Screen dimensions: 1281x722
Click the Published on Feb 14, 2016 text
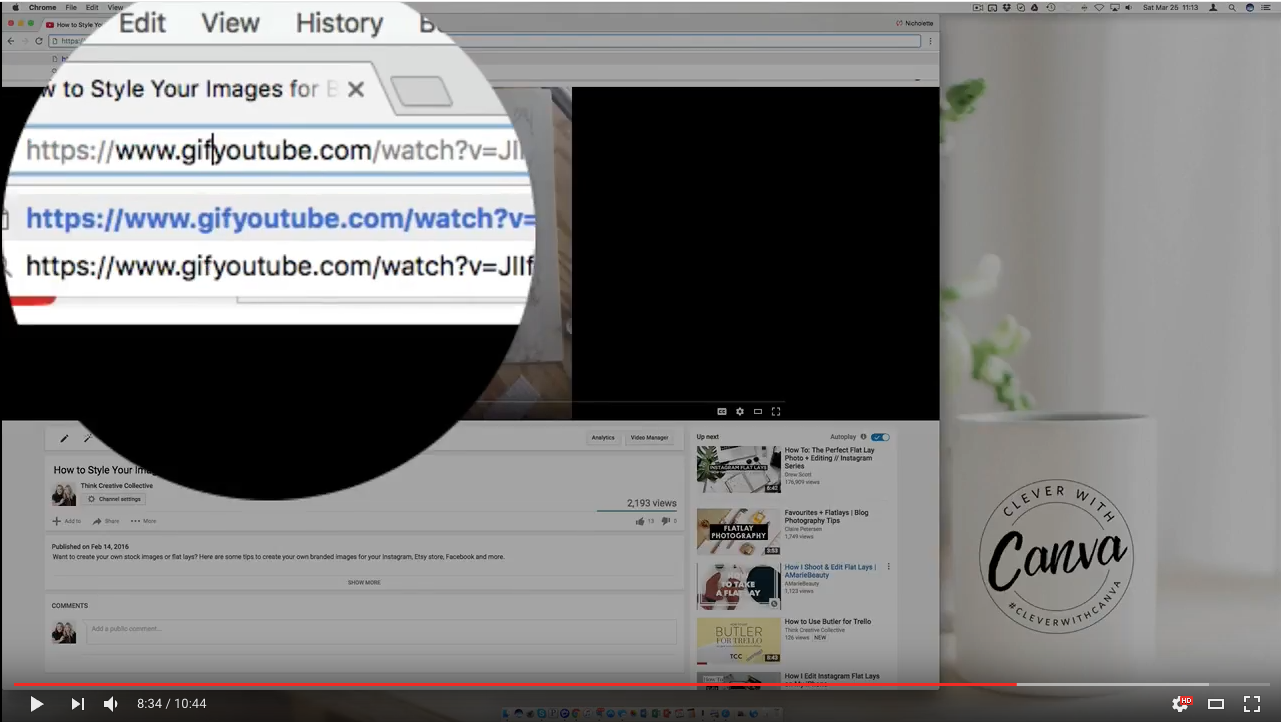click(x=91, y=547)
